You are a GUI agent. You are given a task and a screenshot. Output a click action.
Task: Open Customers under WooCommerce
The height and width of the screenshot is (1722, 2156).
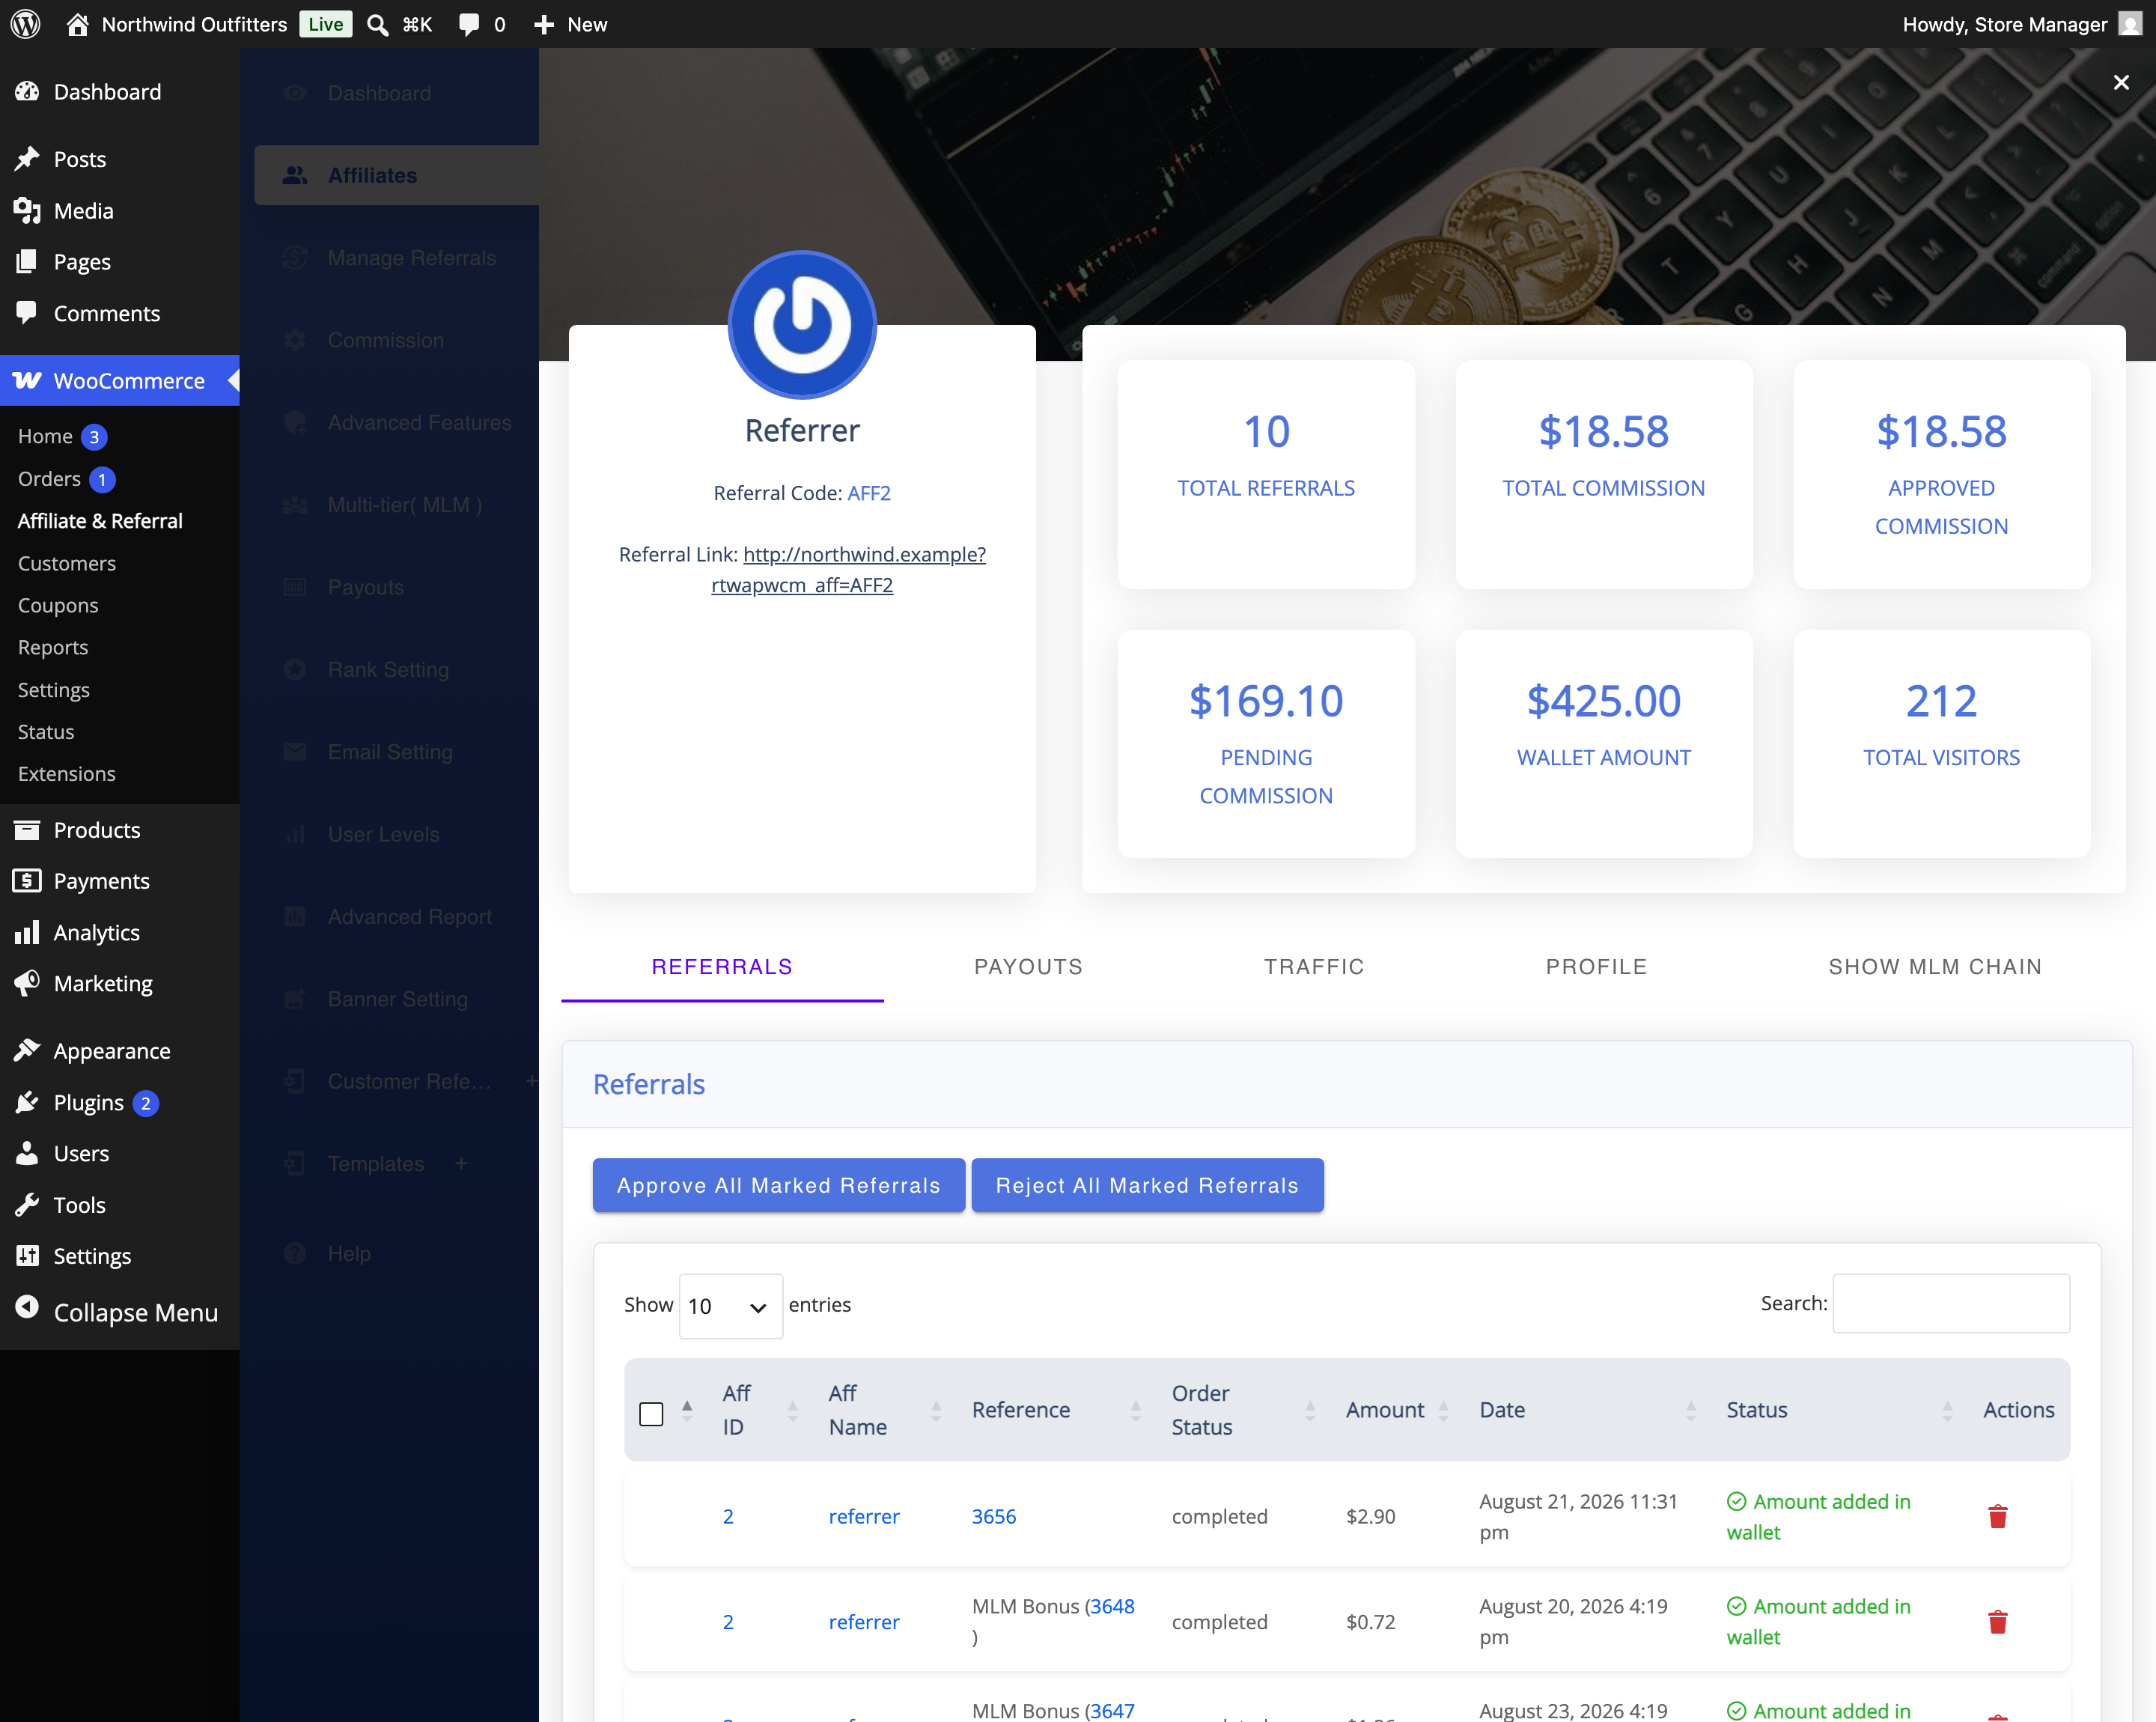(x=67, y=563)
